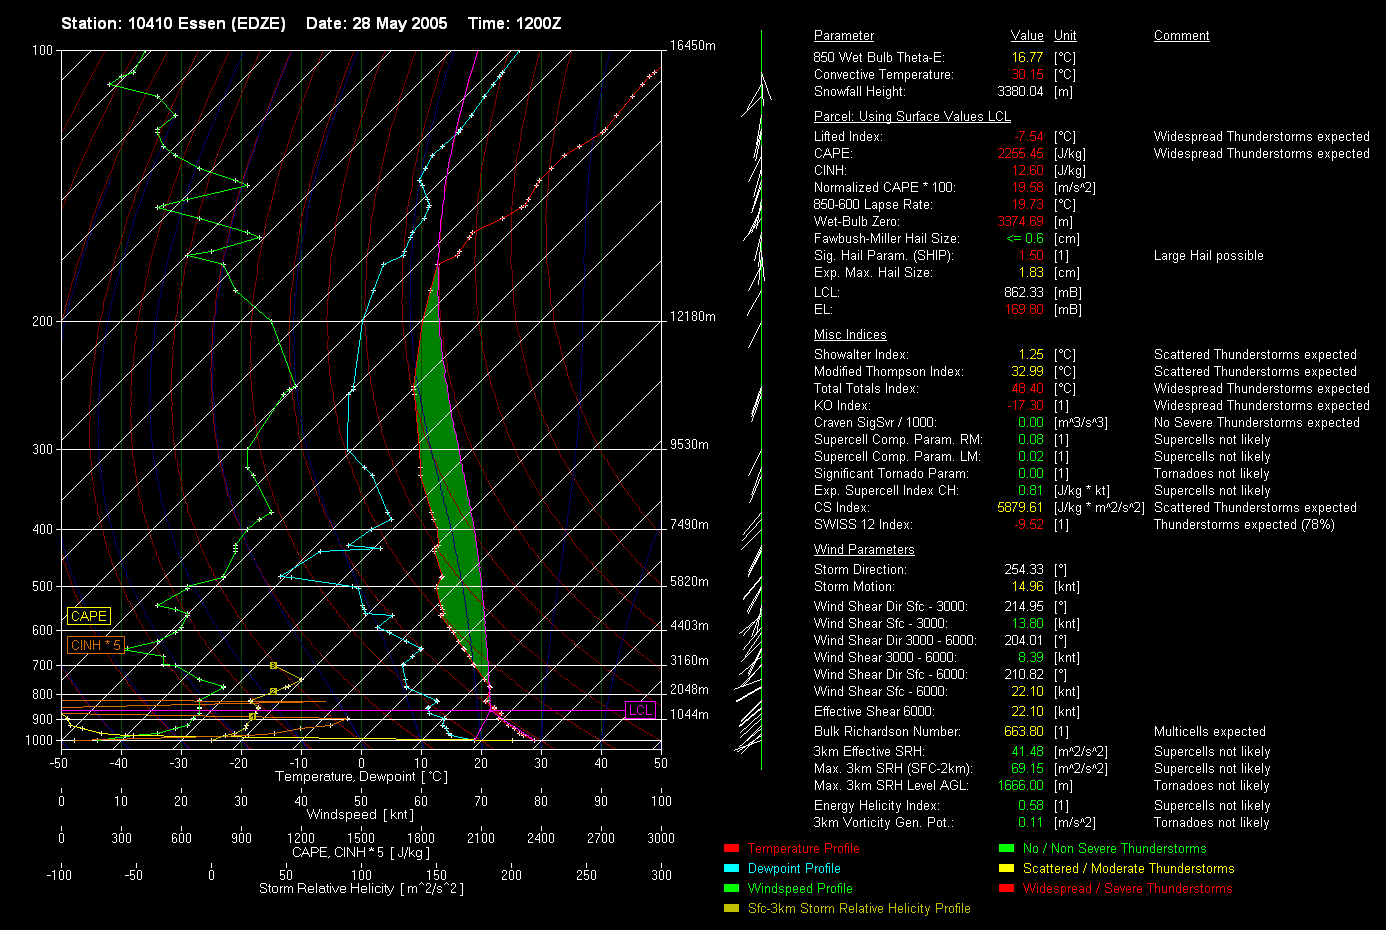Click the Station: 10410 Essen (EDZE) title

pyautogui.click(x=173, y=23)
